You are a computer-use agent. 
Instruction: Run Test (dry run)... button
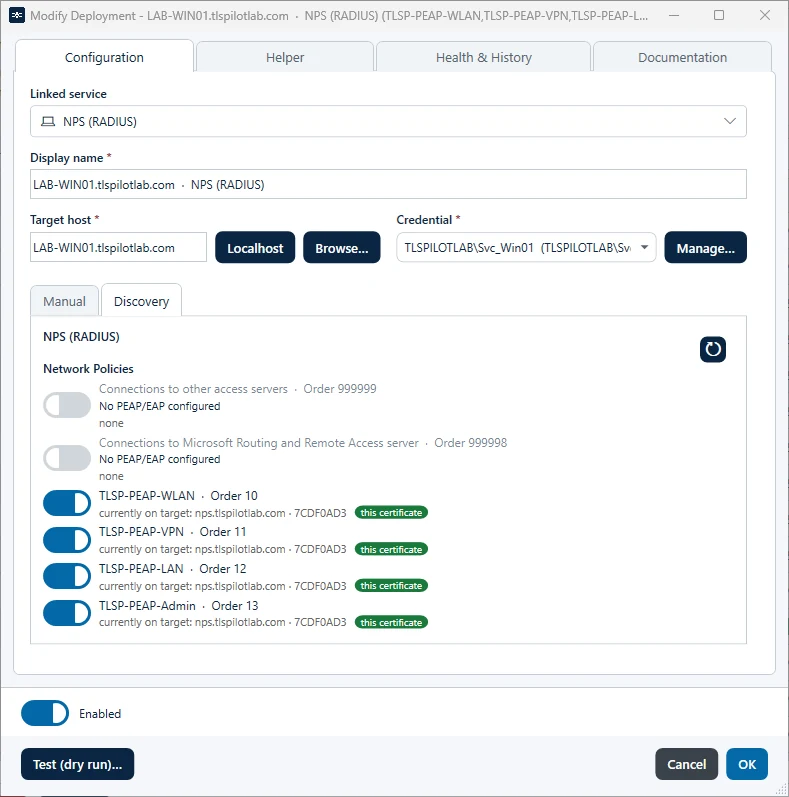pos(78,764)
